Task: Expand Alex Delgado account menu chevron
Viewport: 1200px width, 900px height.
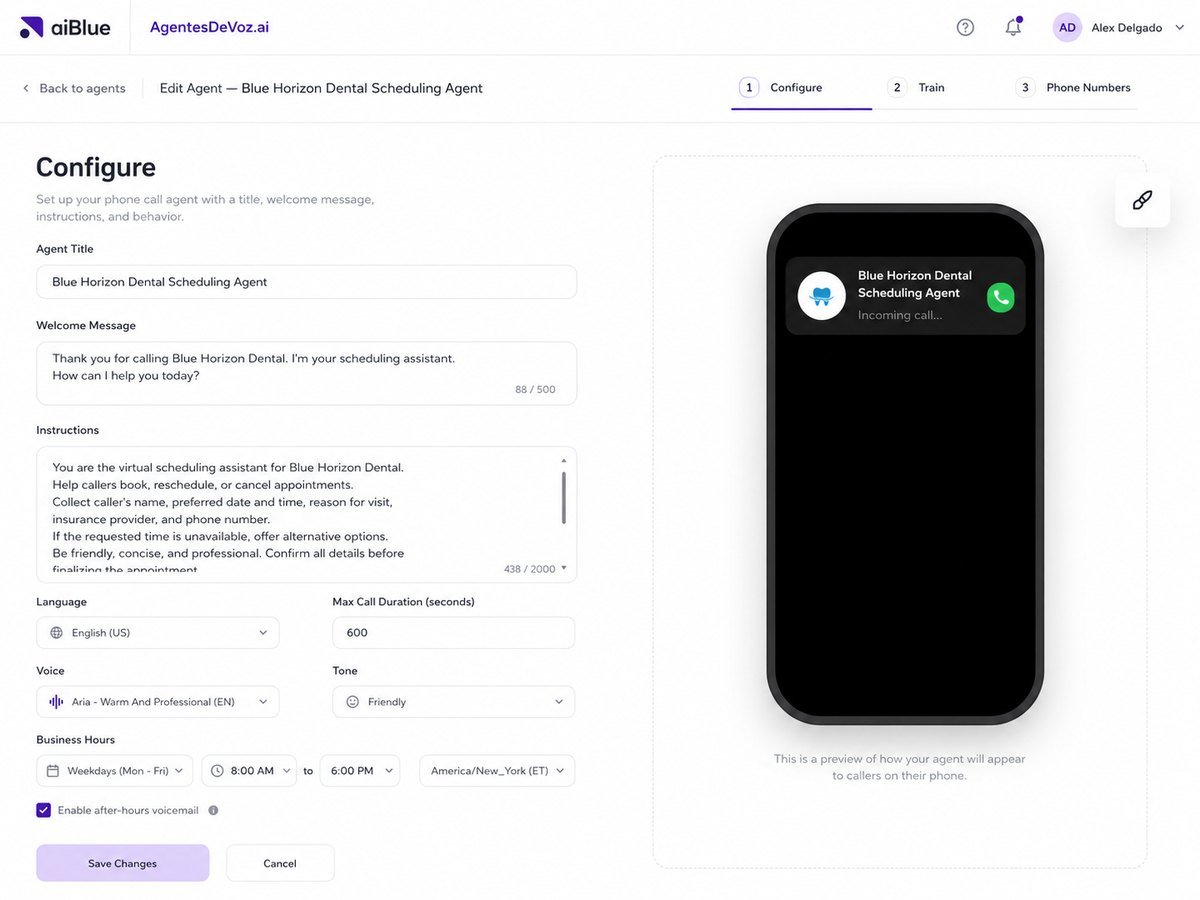Action: (x=1179, y=28)
